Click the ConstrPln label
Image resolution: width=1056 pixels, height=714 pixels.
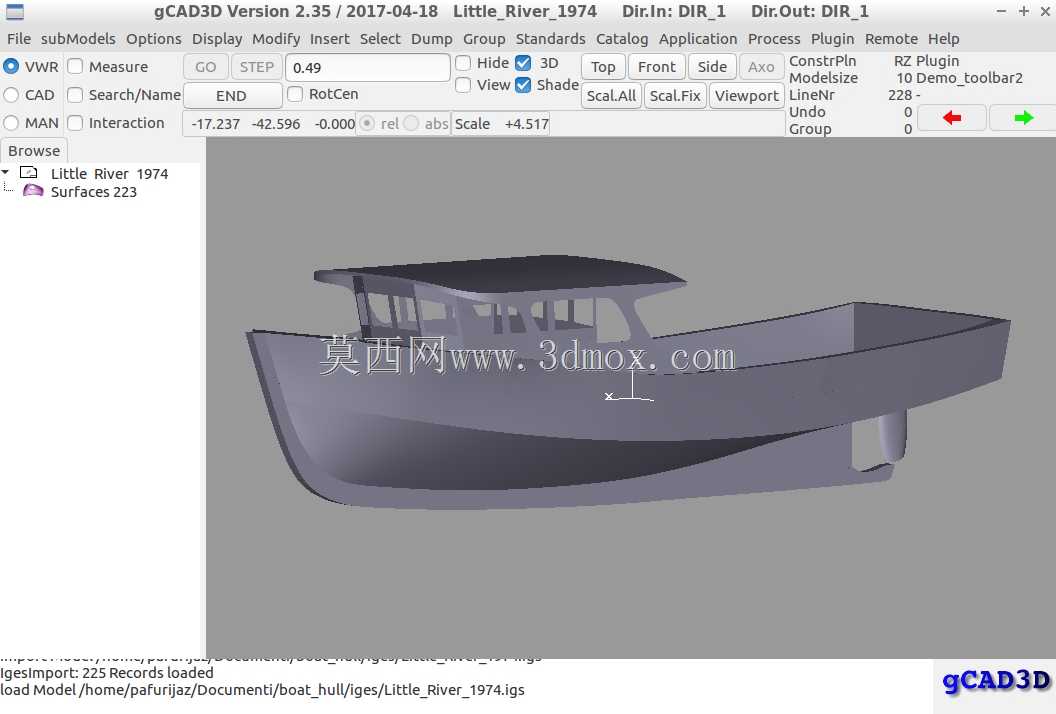822,61
